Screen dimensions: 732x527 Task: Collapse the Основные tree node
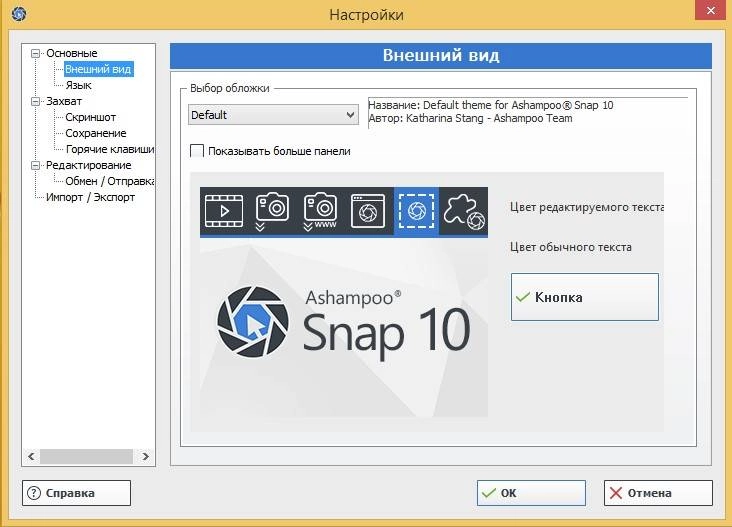pyautogui.click(x=35, y=53)
